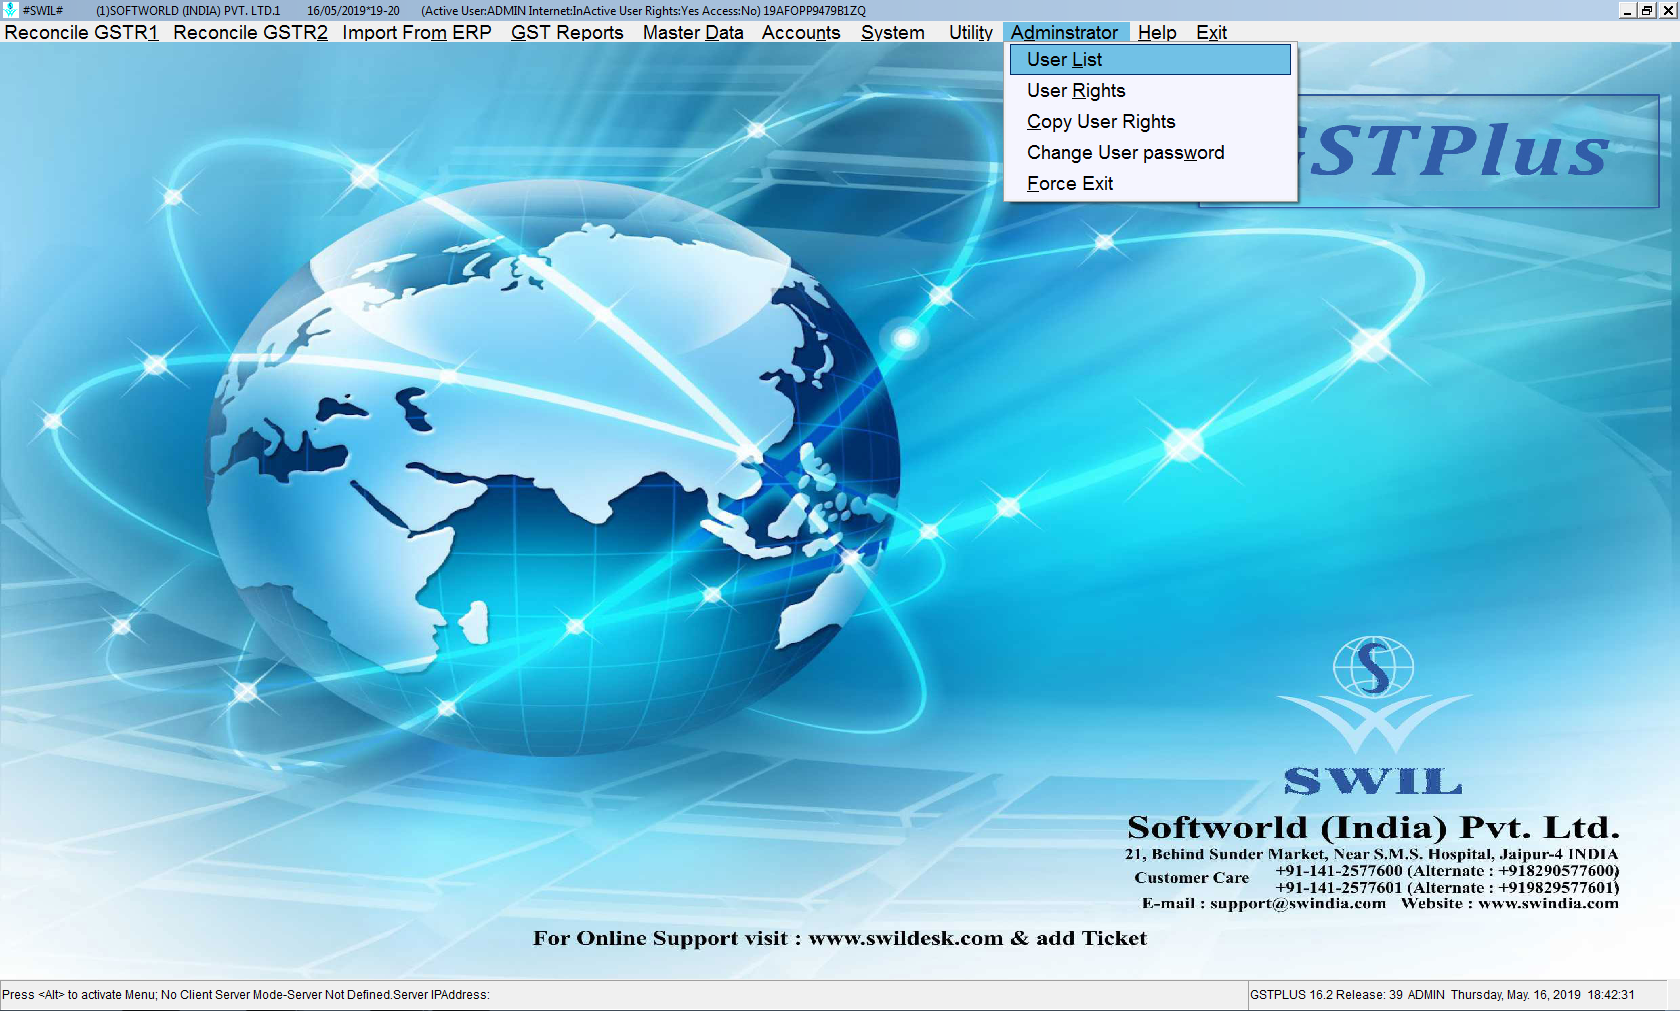Click the www.swildesk.com support text
The image size is (1680, 1011).
(905, 938)
